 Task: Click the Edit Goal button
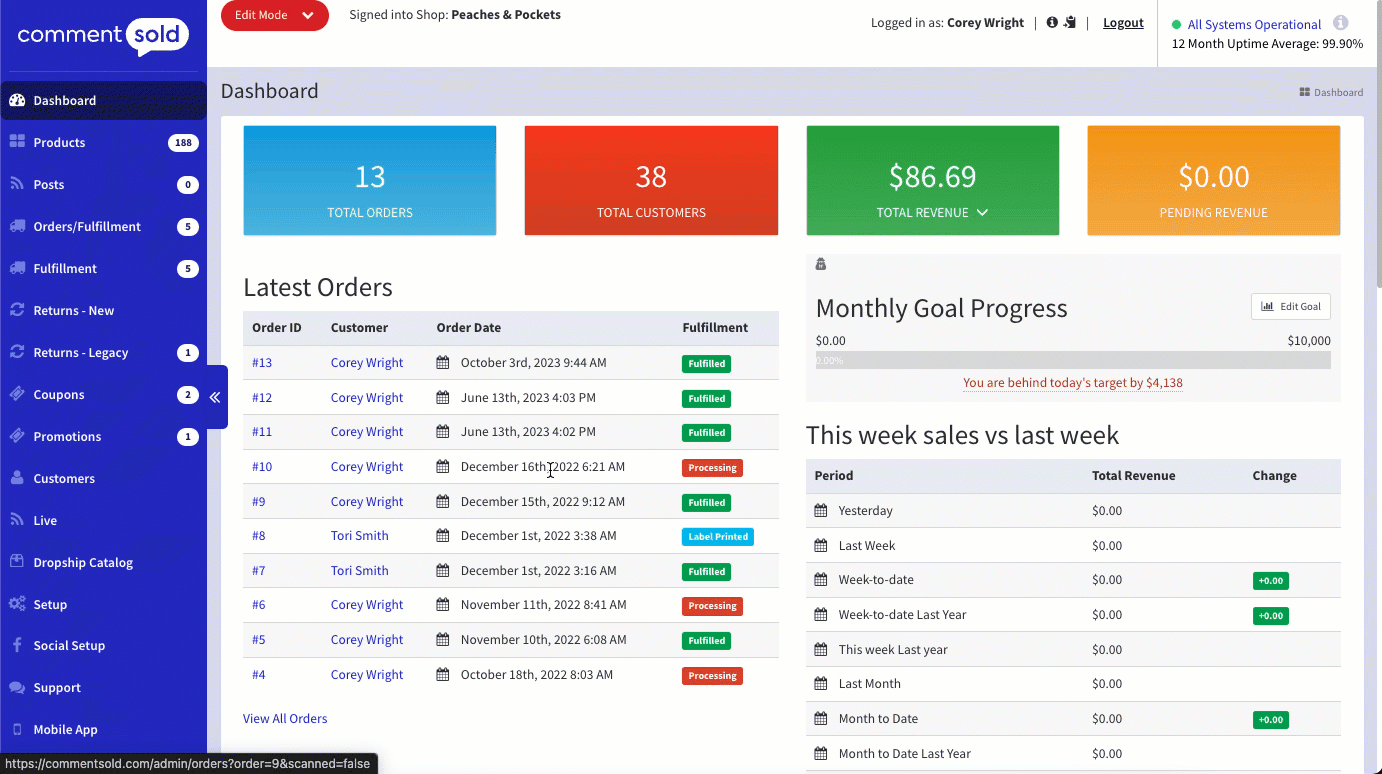pyautogui.click(x=1290, y=306)
